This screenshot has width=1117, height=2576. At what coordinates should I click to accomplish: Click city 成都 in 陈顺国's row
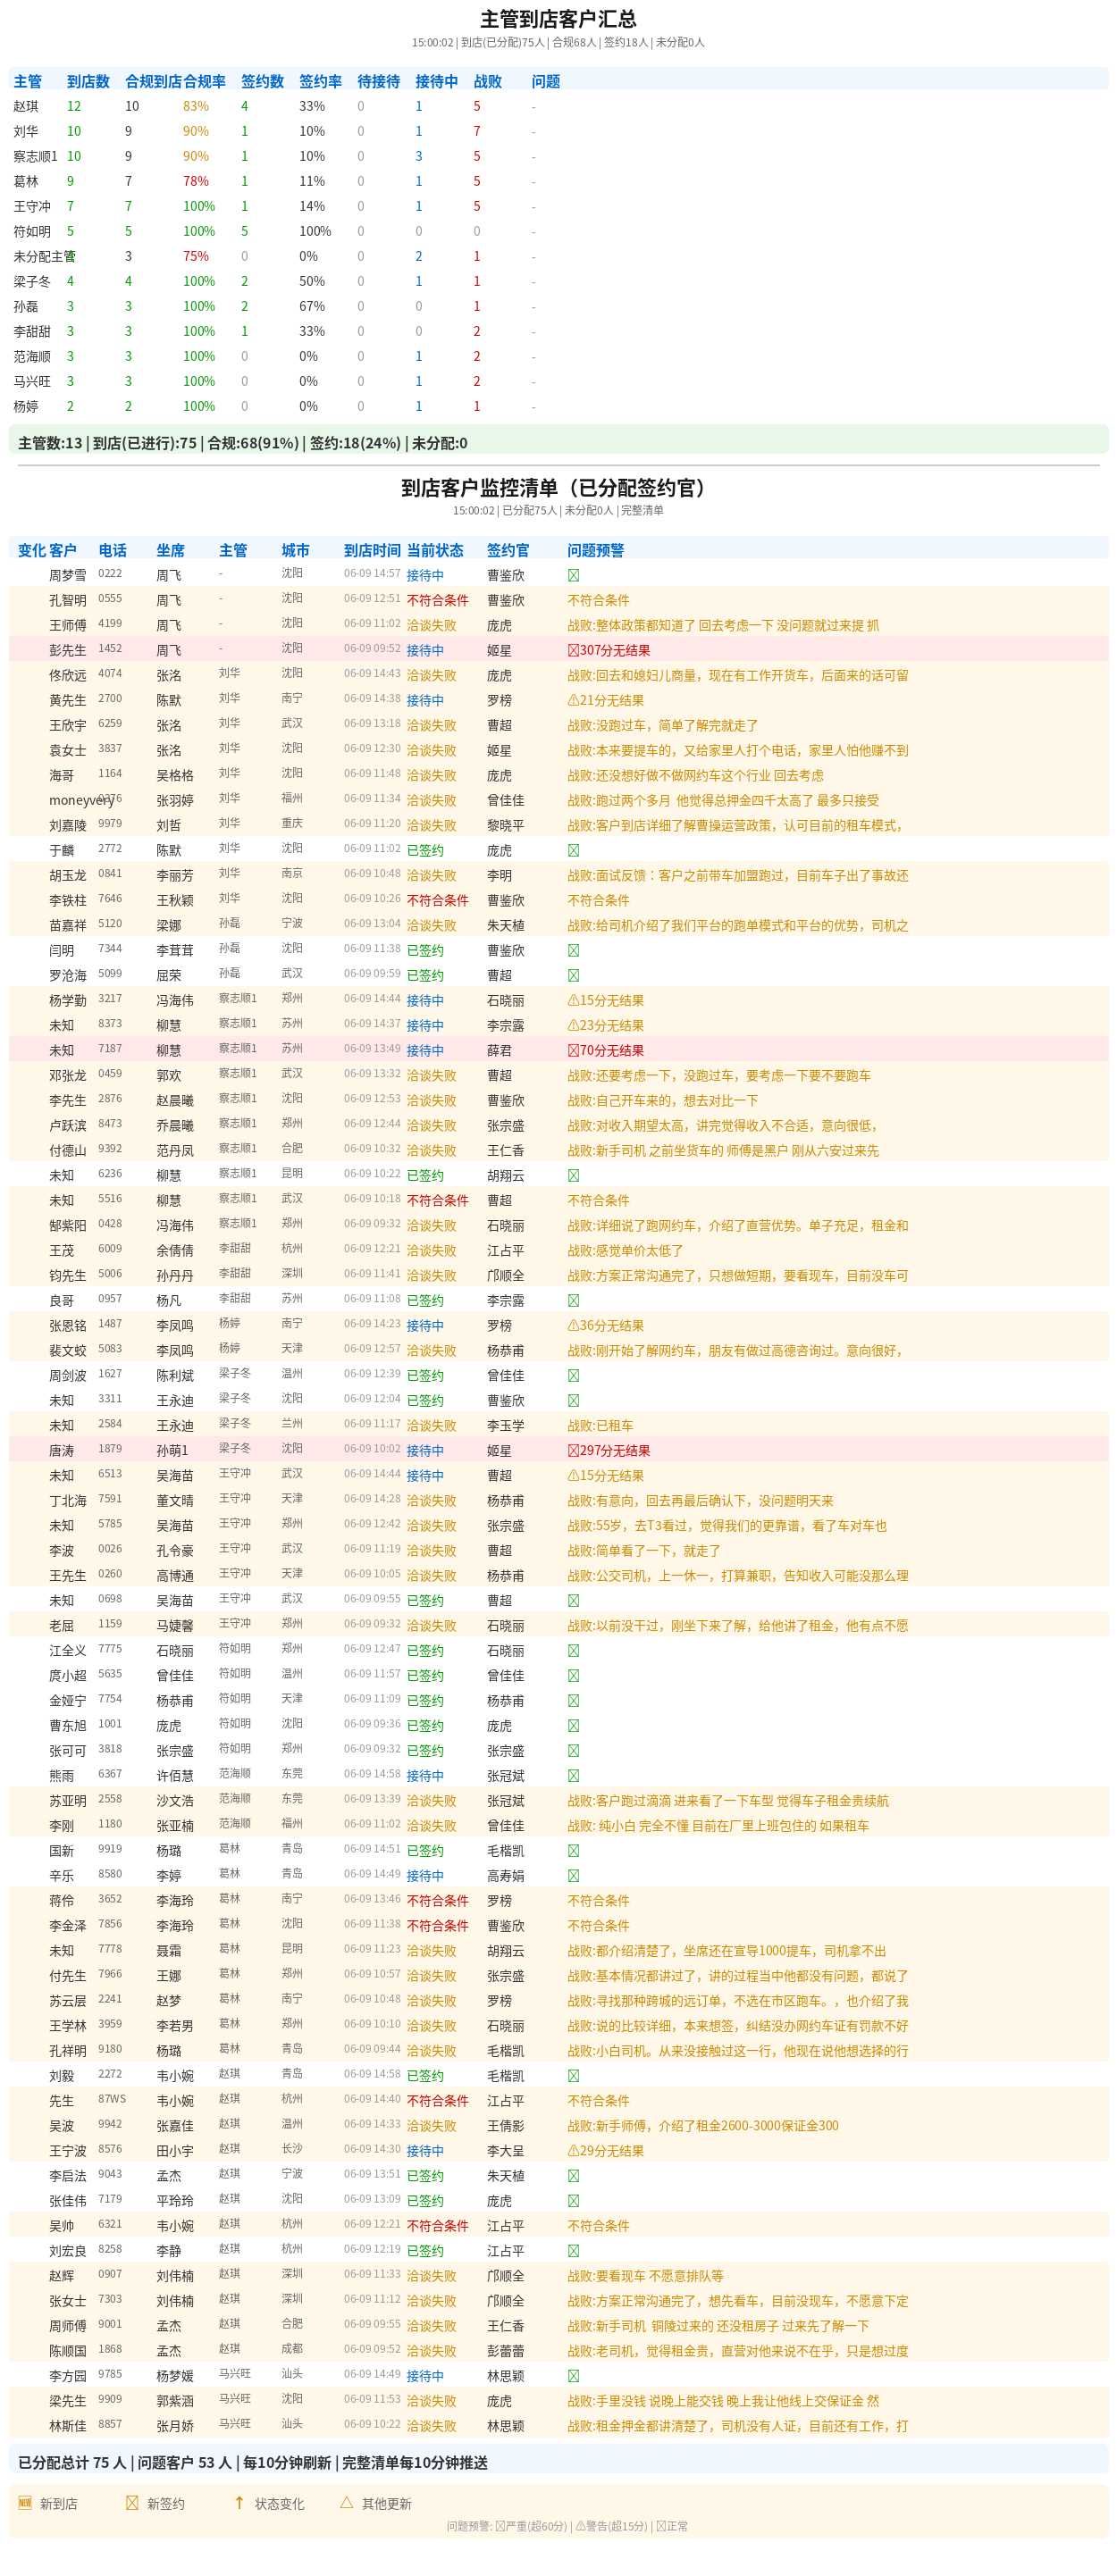point(292,2349)
